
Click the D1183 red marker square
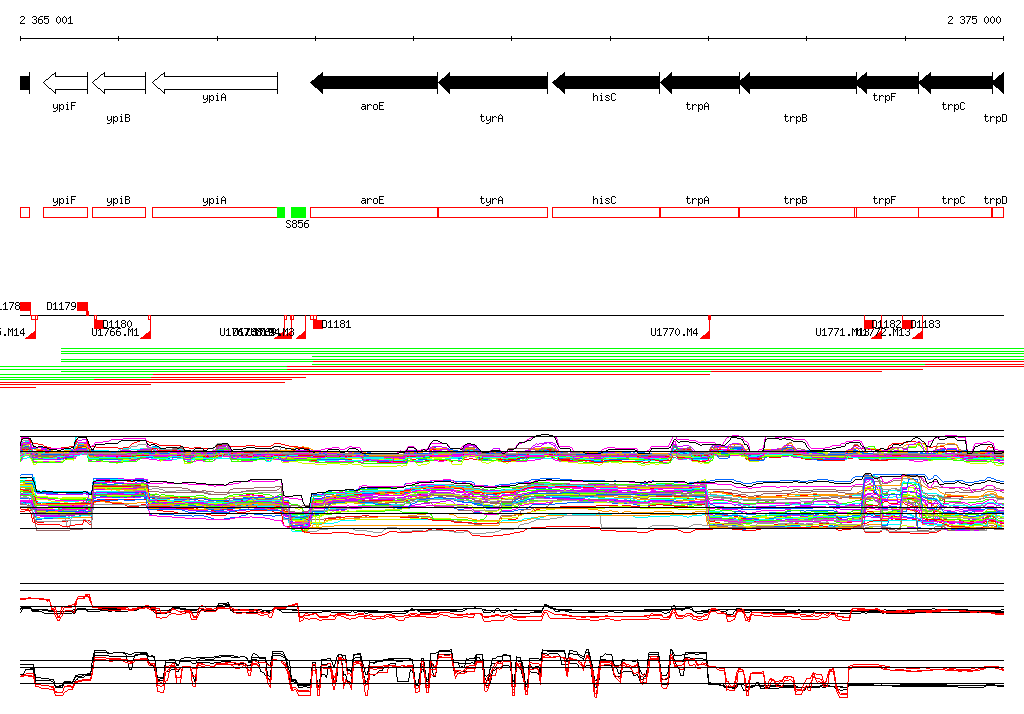[907, 324]
